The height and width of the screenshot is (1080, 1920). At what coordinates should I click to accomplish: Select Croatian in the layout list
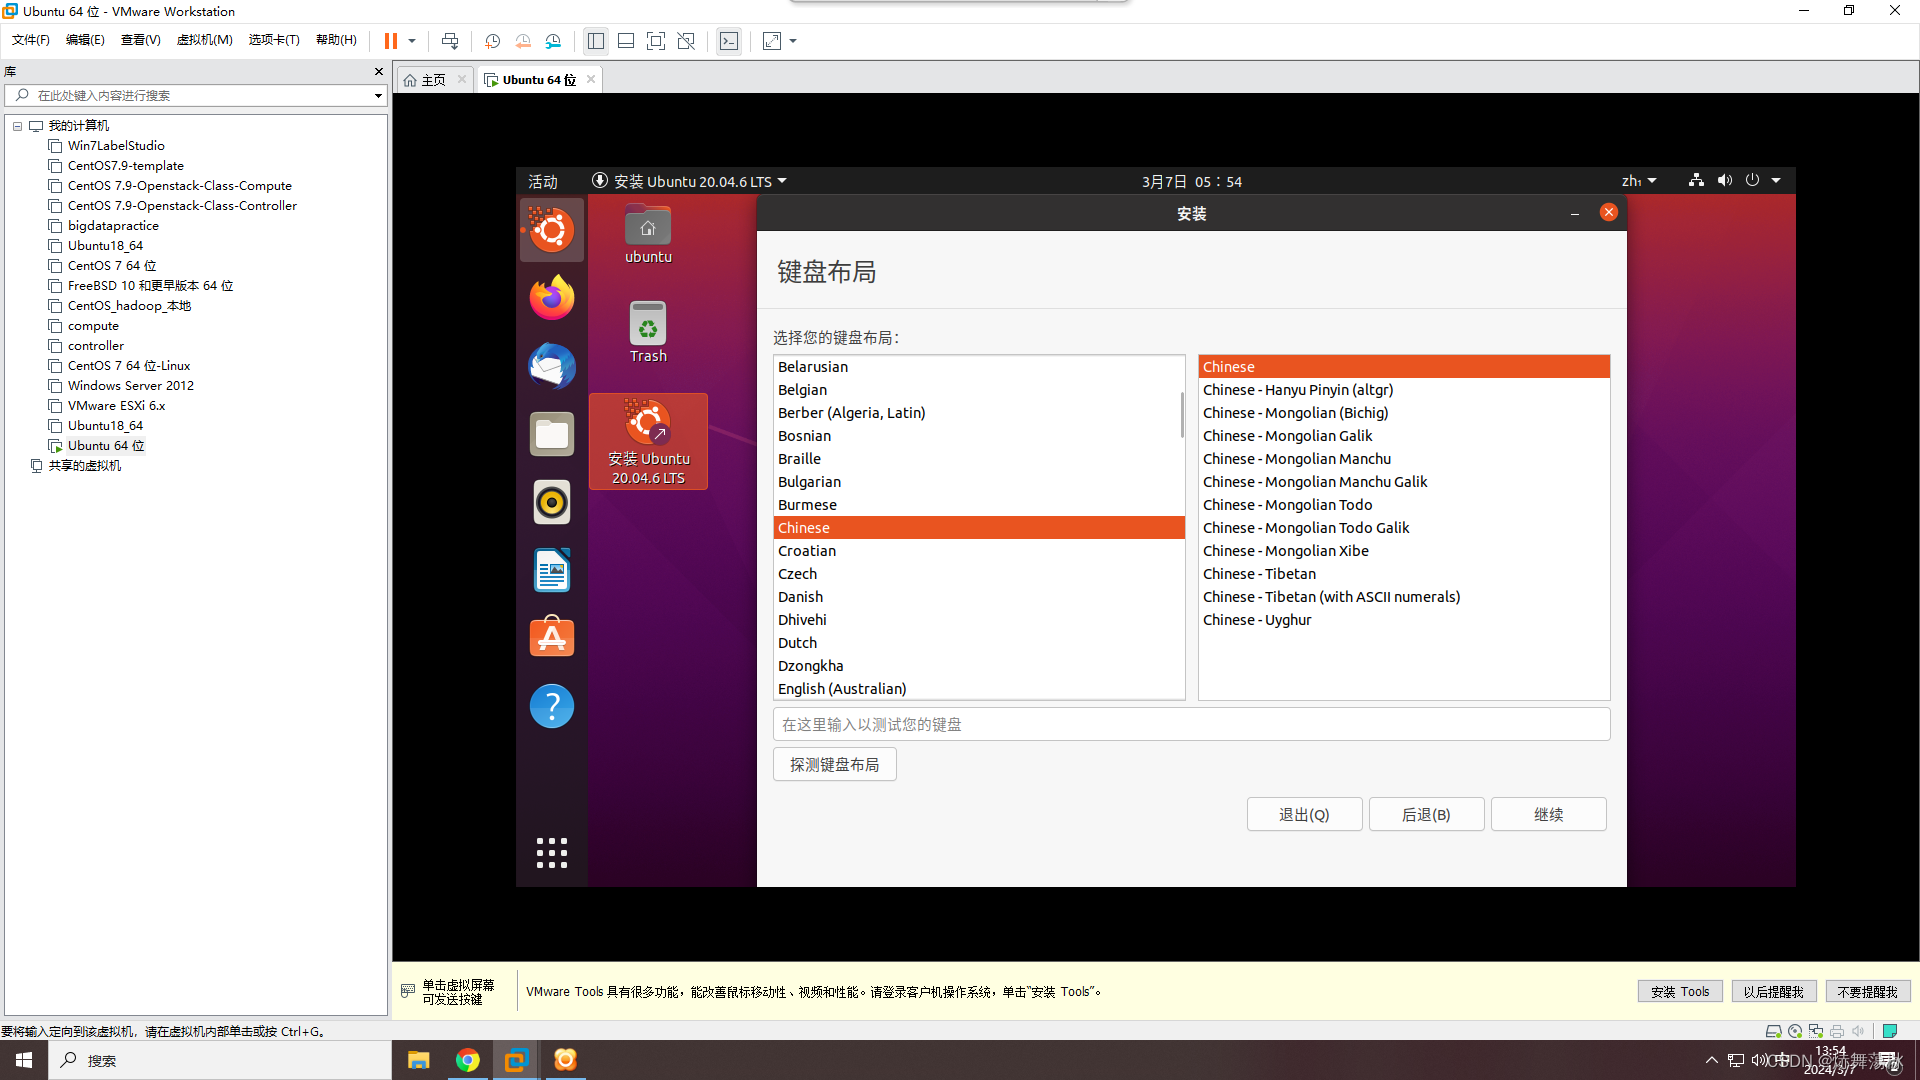pyautogui.click(x=979, y=551)
